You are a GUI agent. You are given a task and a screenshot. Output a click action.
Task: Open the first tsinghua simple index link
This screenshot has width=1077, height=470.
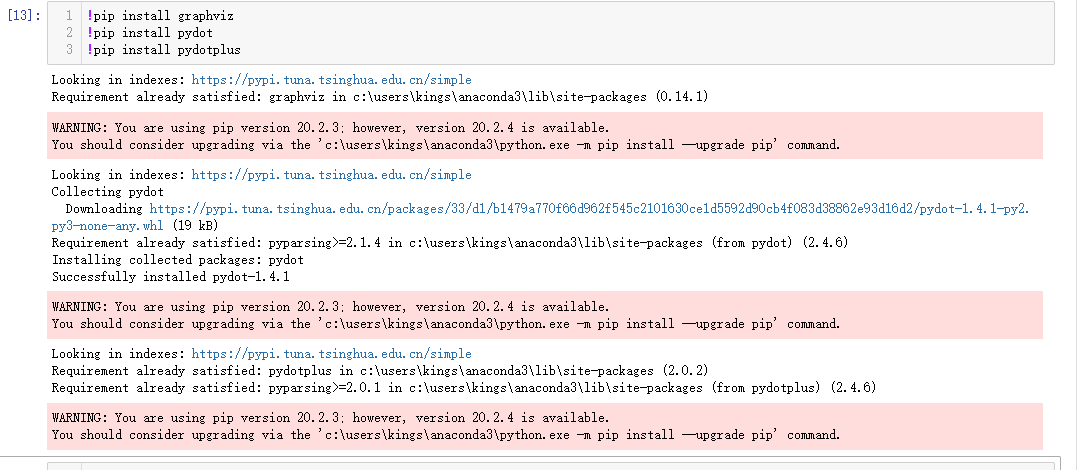click(331, 80)
